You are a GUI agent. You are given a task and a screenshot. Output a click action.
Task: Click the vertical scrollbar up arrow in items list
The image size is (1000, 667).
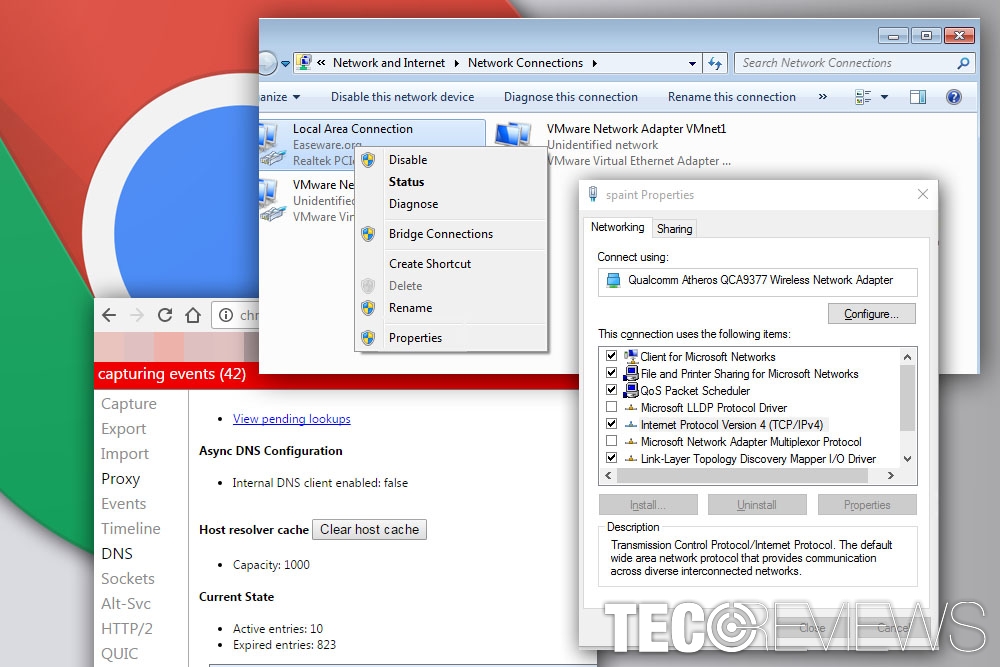tap(907, 357)
